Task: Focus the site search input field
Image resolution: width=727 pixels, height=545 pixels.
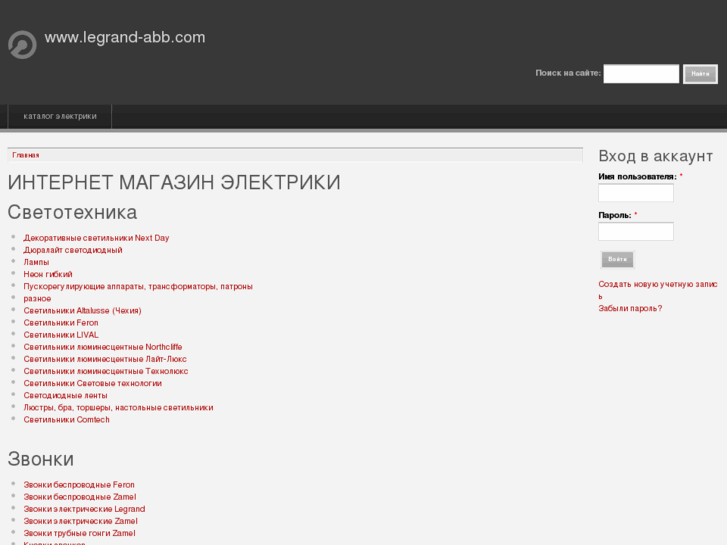Action: tap(641, 74)
